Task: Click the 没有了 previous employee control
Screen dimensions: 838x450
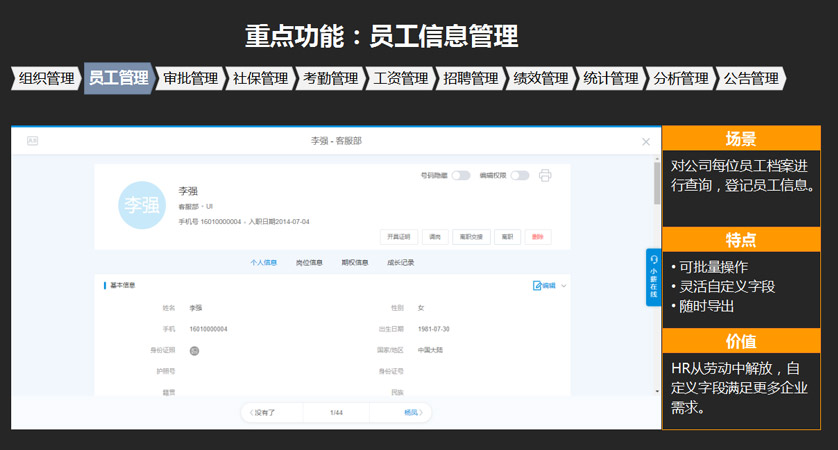Action: point(262,412)
